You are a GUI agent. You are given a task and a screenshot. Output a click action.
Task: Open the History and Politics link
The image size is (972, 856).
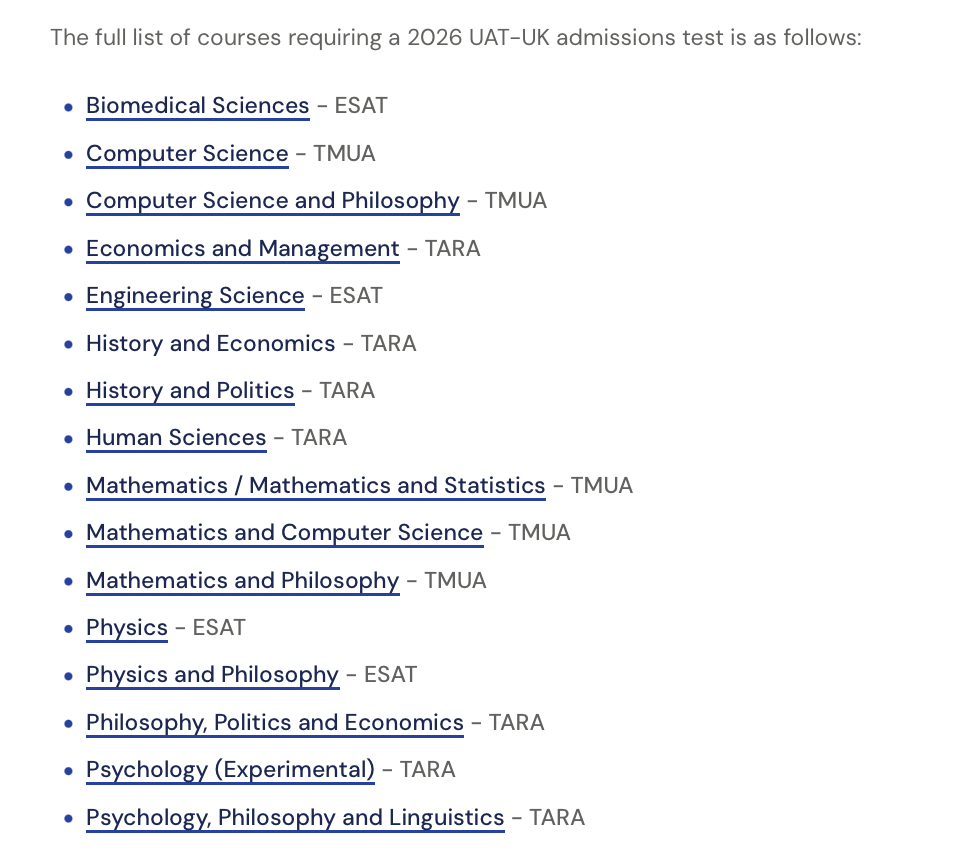tap(190, 390)
